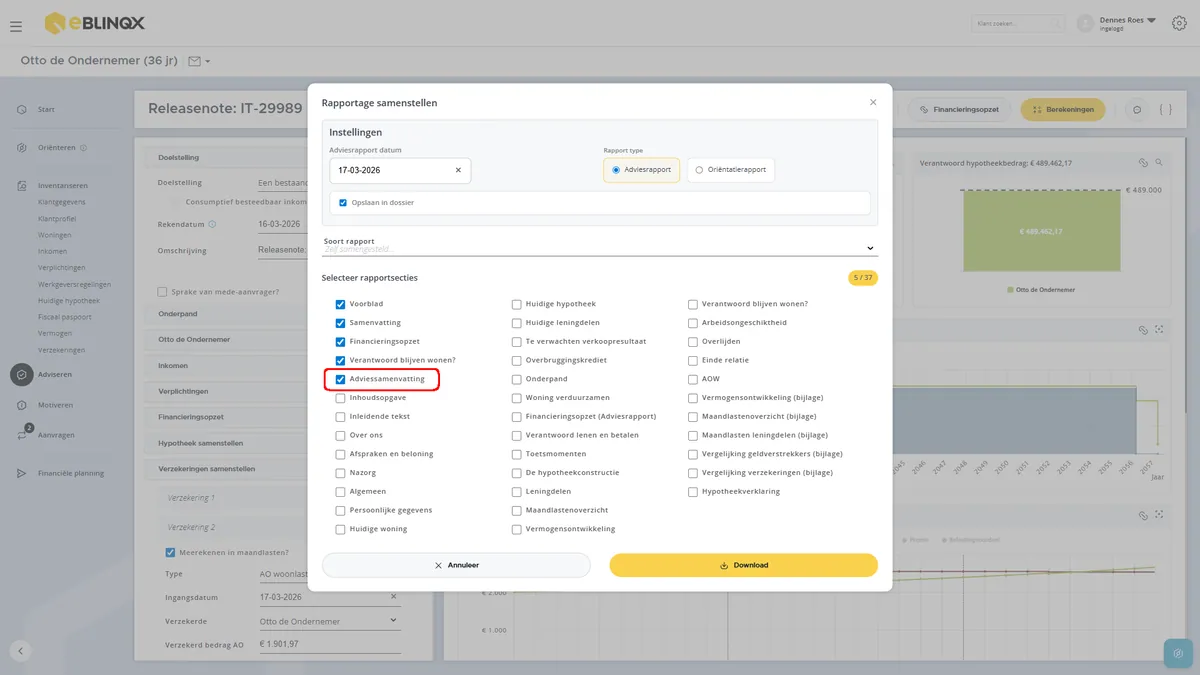Click the Aanvragen icon with badge 2
Image resolution: width=1200 pixels, height=675 pixels.
coord(22,434)
